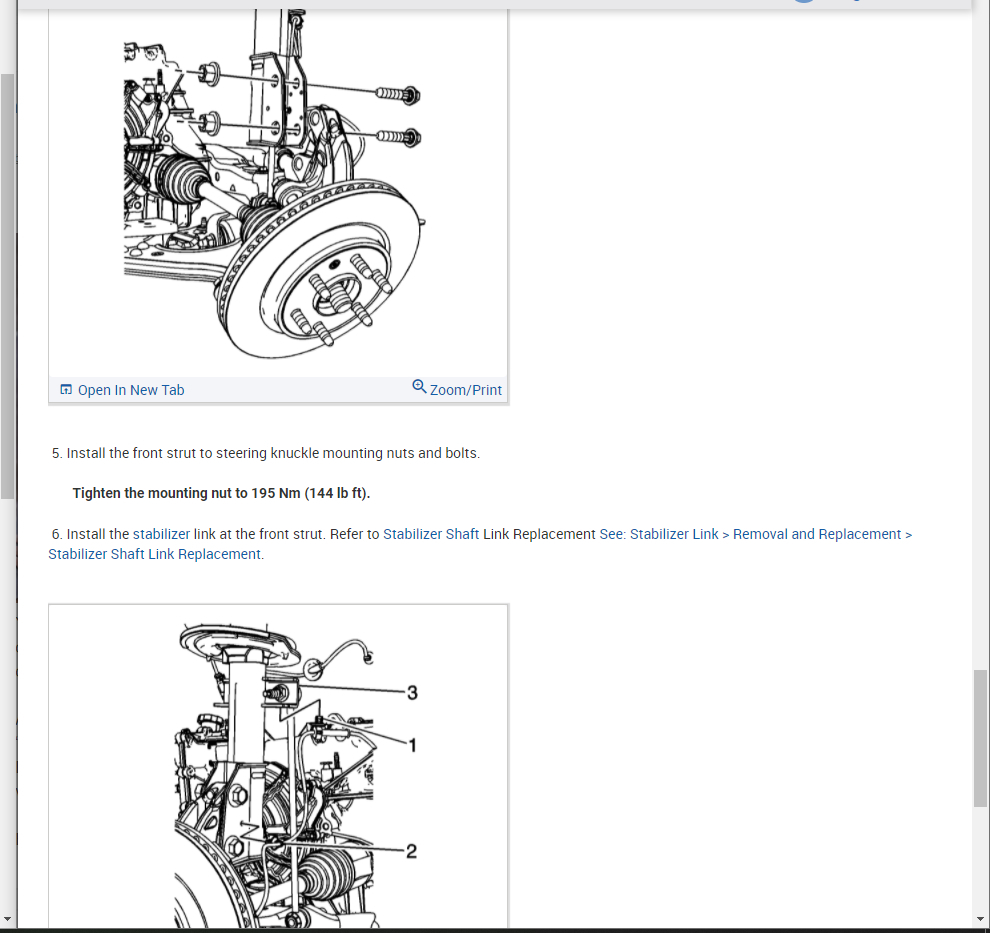990x933 pixels.
Task: Click the Open In New Tab icon
Action: coord(66,389)
